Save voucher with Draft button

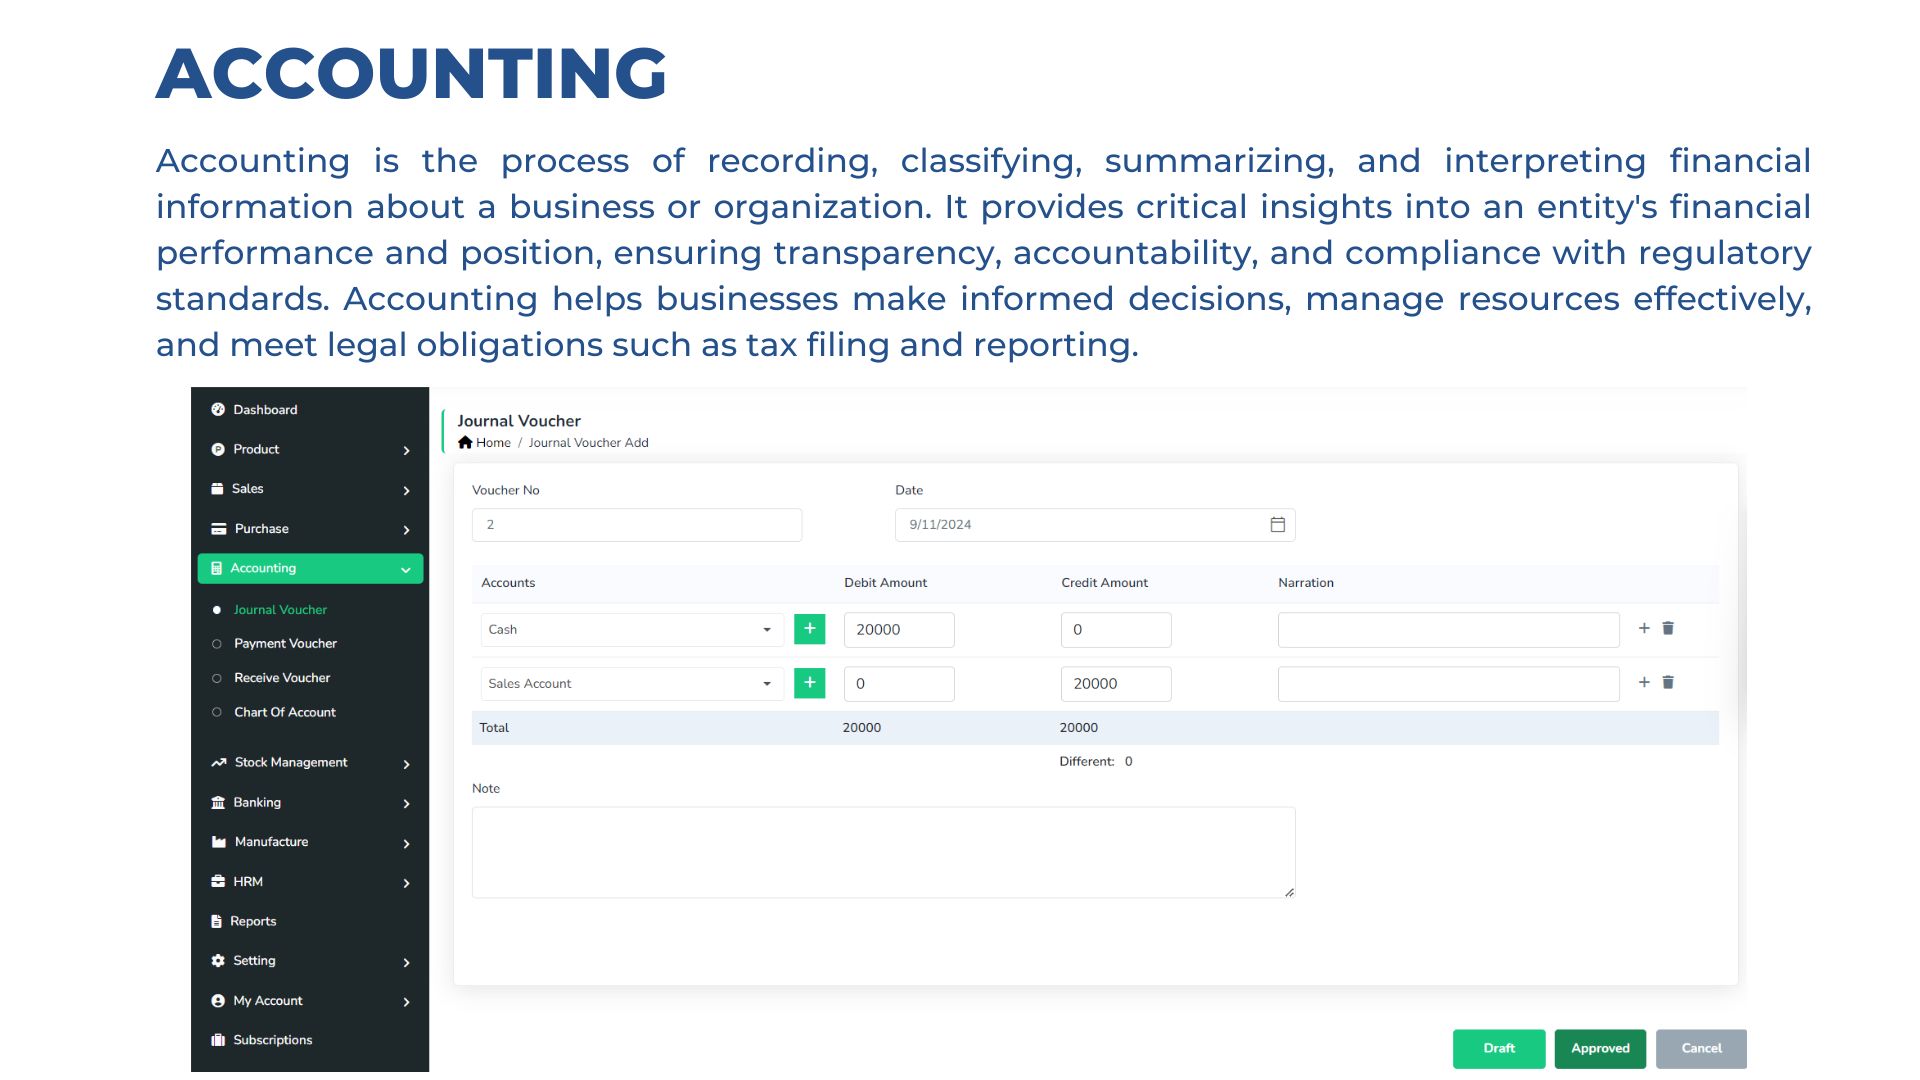pyautogui.click(x=1499, y=1049)
